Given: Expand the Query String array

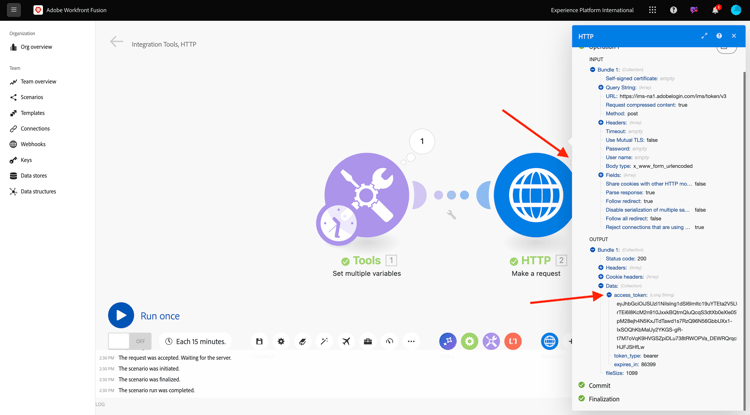Looking at the screenshot, I should [601, 87].
